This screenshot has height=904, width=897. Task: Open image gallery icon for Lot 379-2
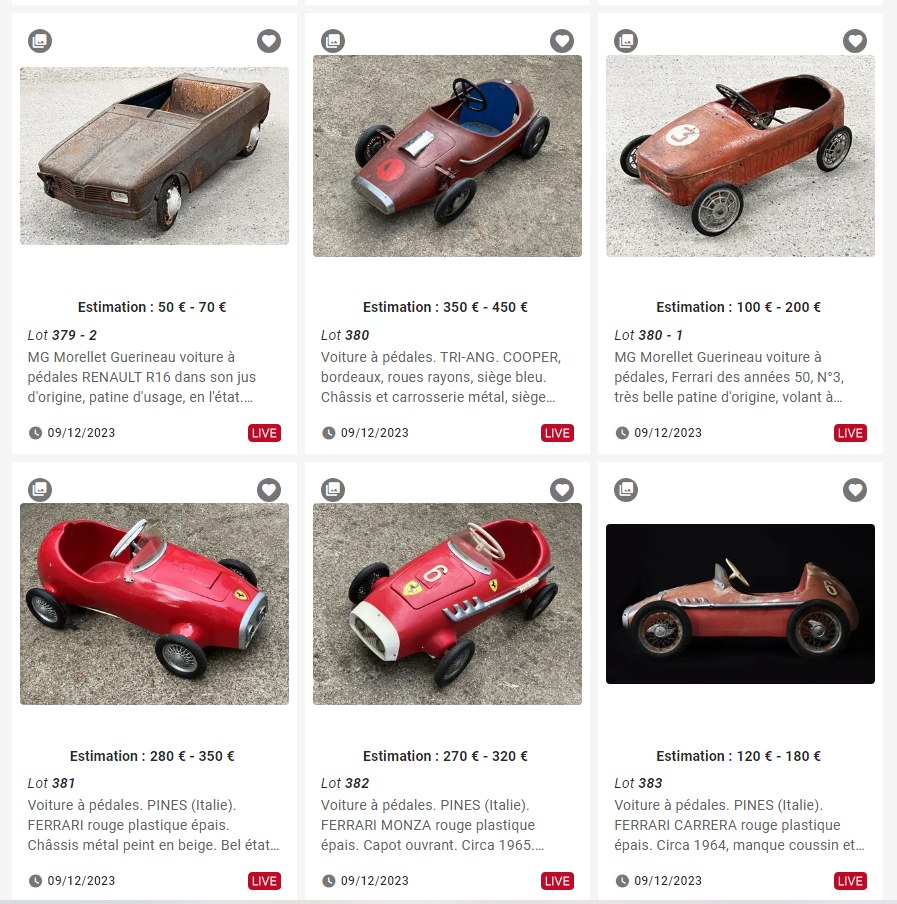point(40,41)
